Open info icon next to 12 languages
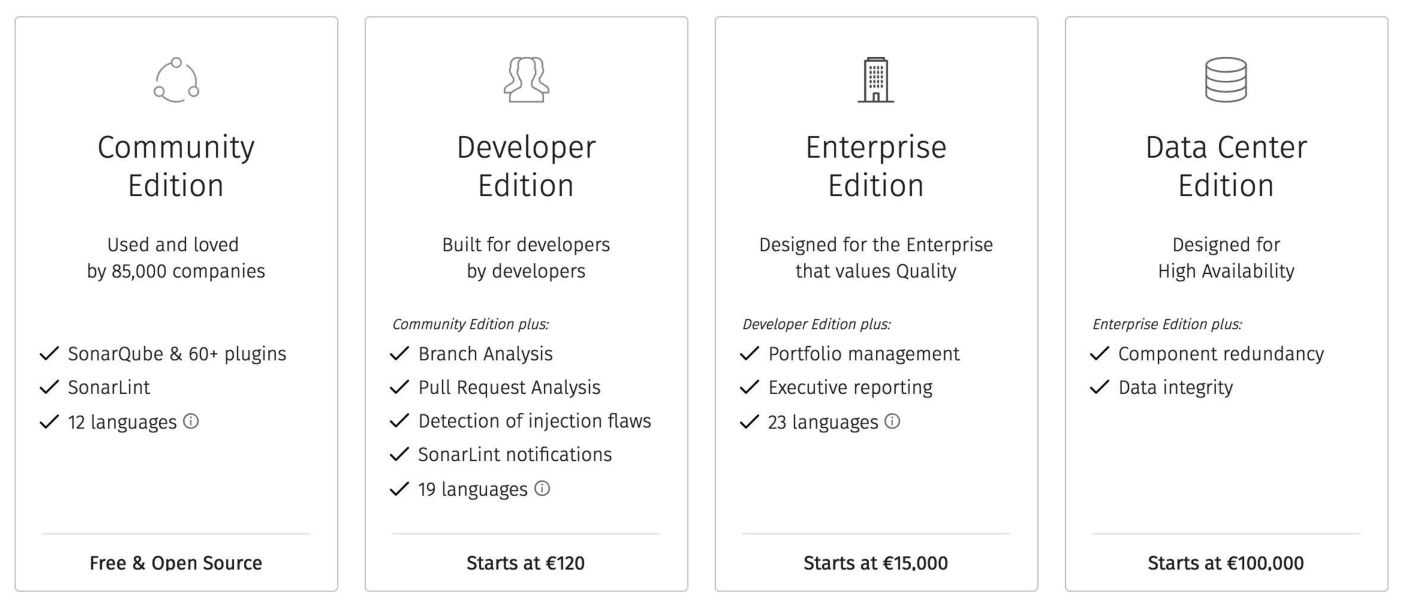This screenshot has height=602, width=1401. tap(191, 421)
